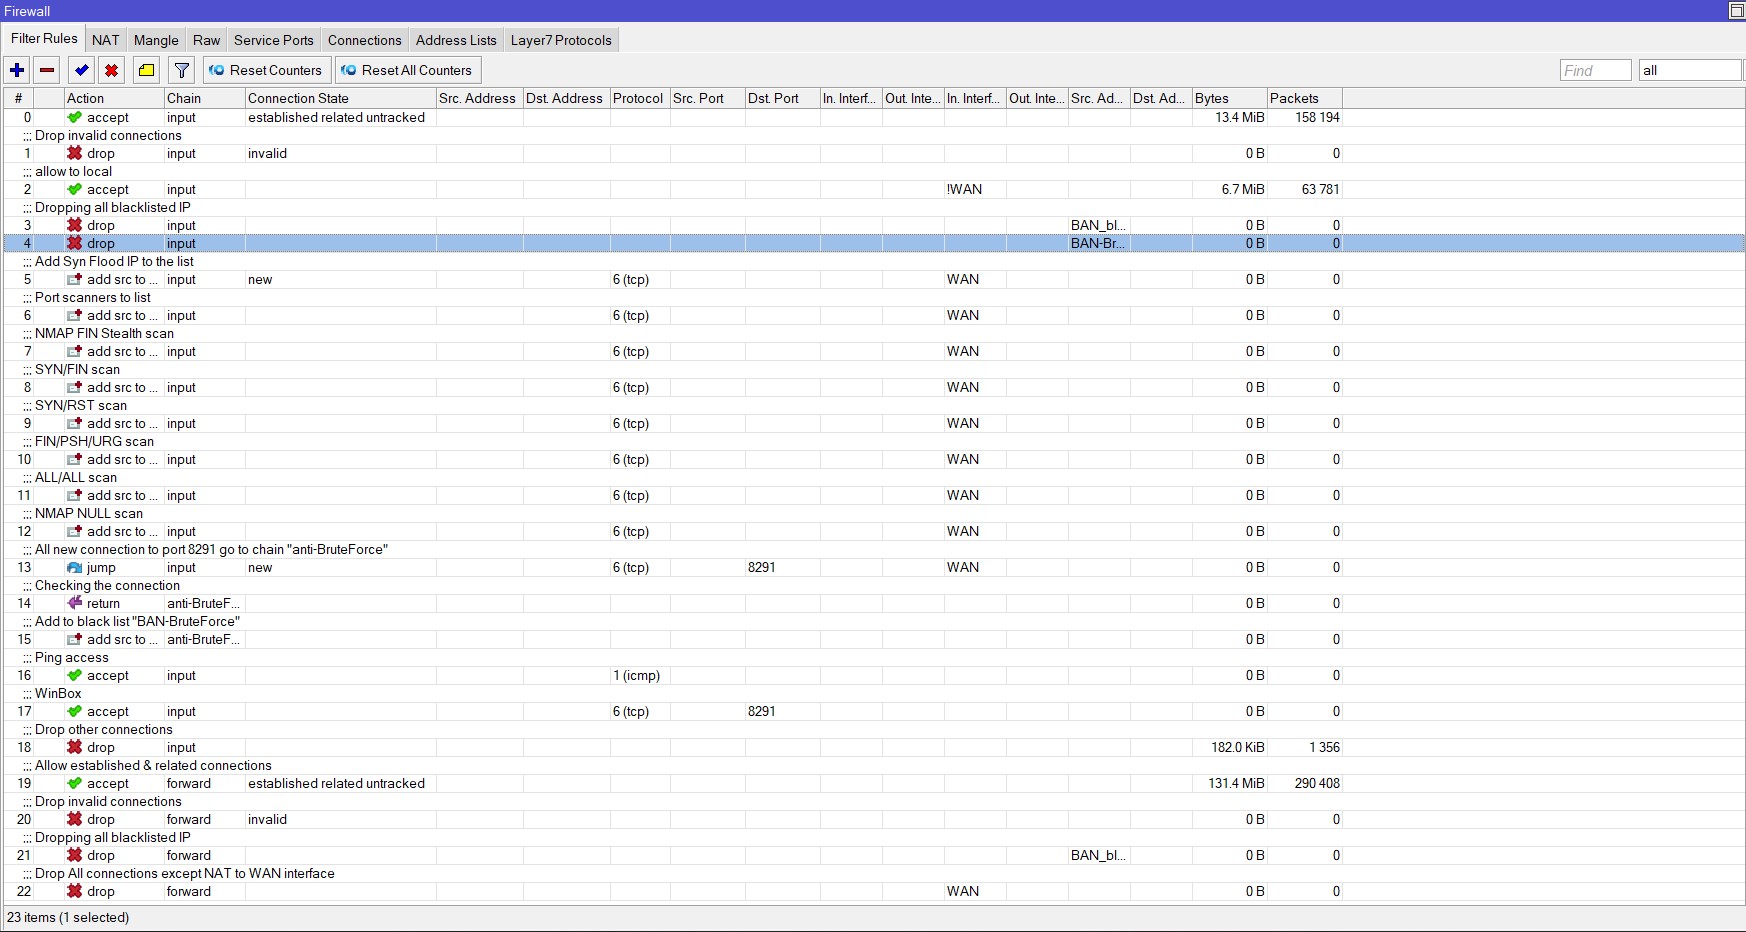Switch to the NAT tab
Image resolution: width=1746 pixels, height=932 pixels.
105,40
